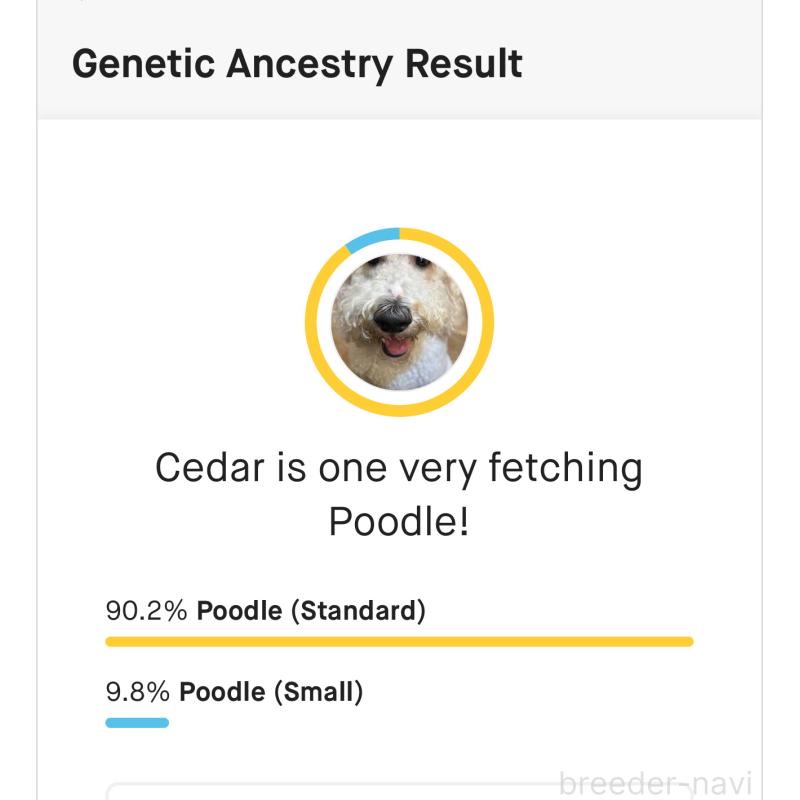Open the Poodle (Small) breed label
The image size is (800, 800).
click(270, 691)
